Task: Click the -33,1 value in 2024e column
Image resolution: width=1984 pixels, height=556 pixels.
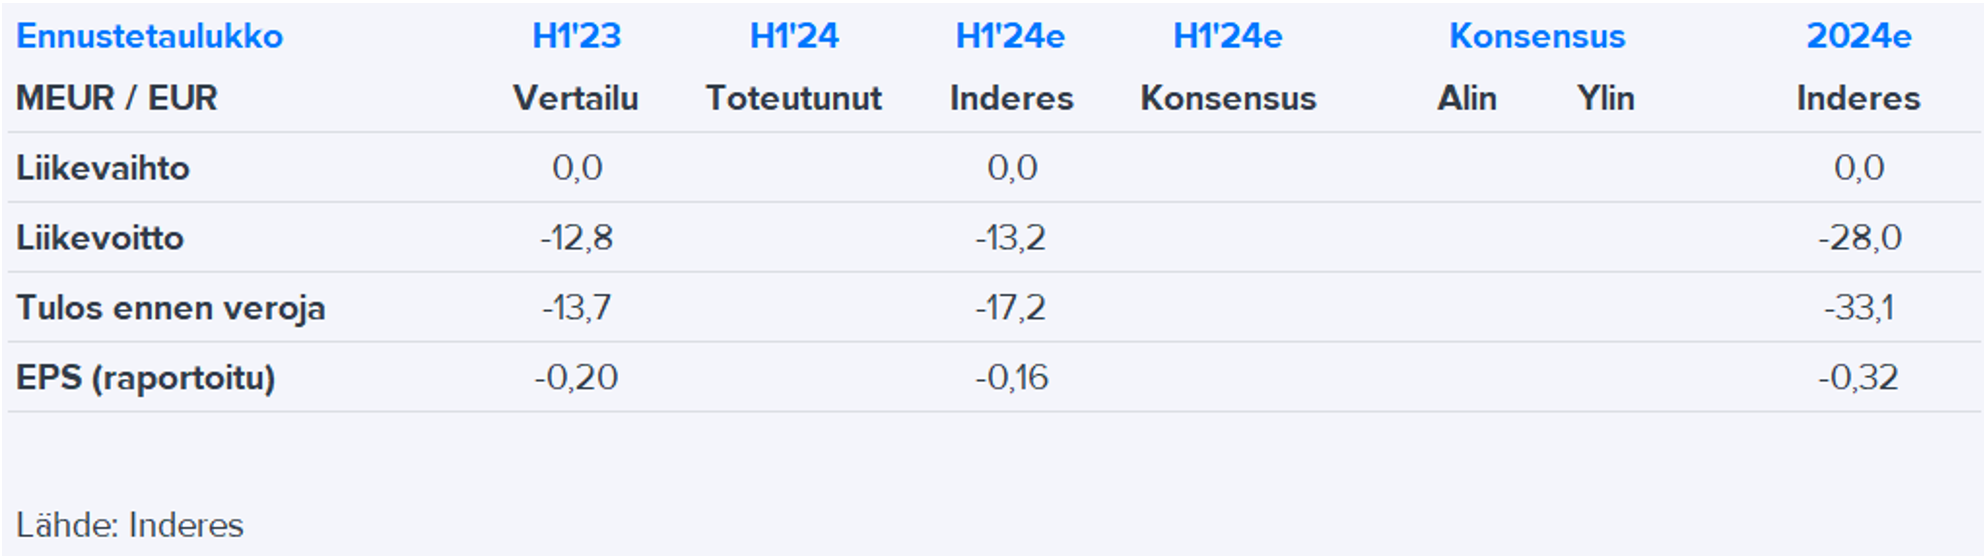Action: [x=1858, y=308]
